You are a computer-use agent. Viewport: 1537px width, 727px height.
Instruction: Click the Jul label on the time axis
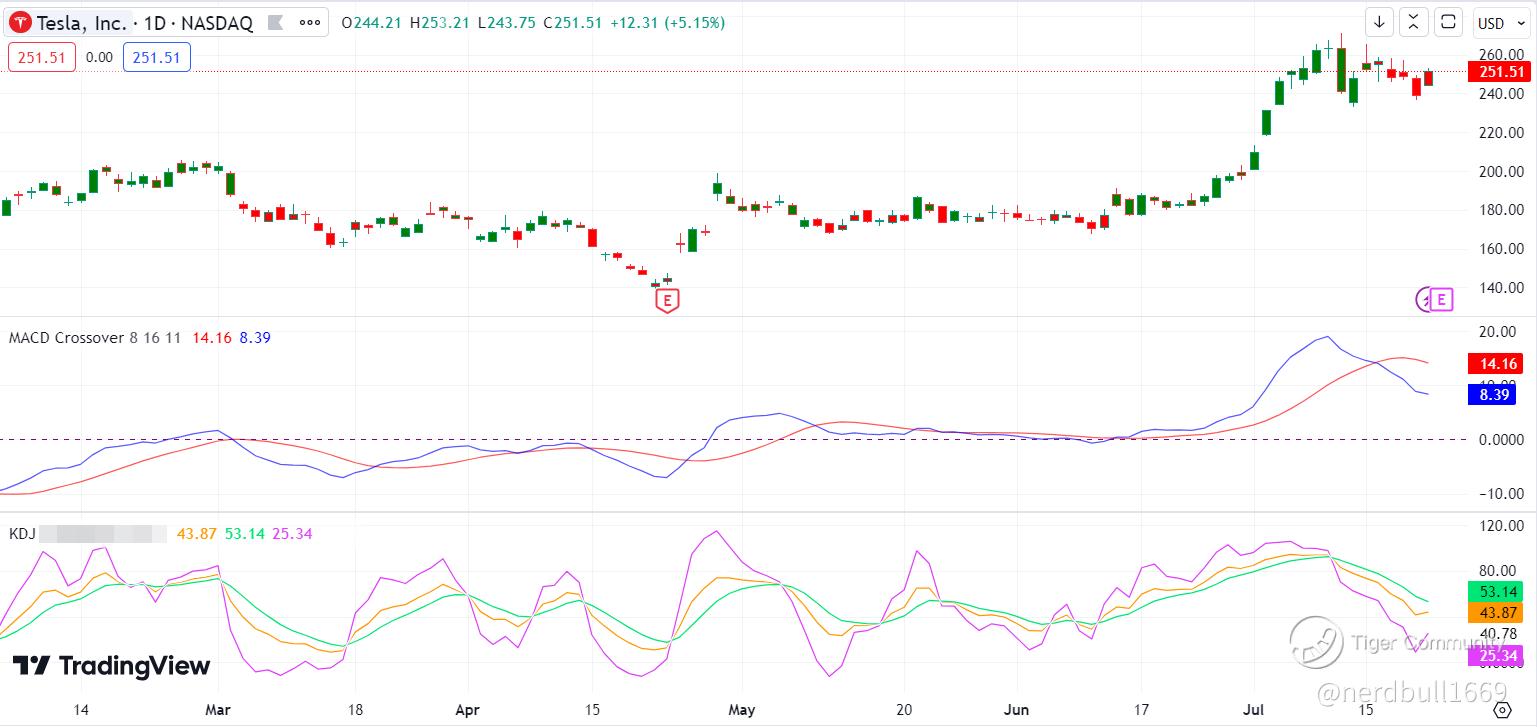[x=1254, y=710]
